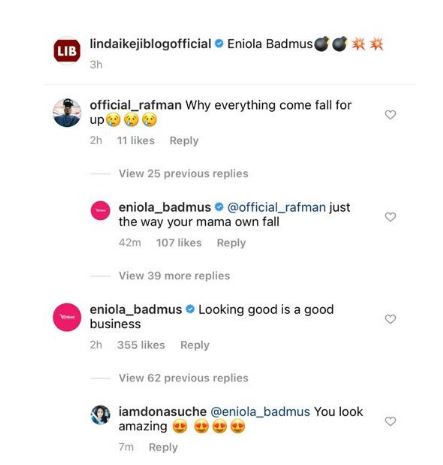
Task: Like official_rafman's comment with the heart
Action: coord(390,114)
